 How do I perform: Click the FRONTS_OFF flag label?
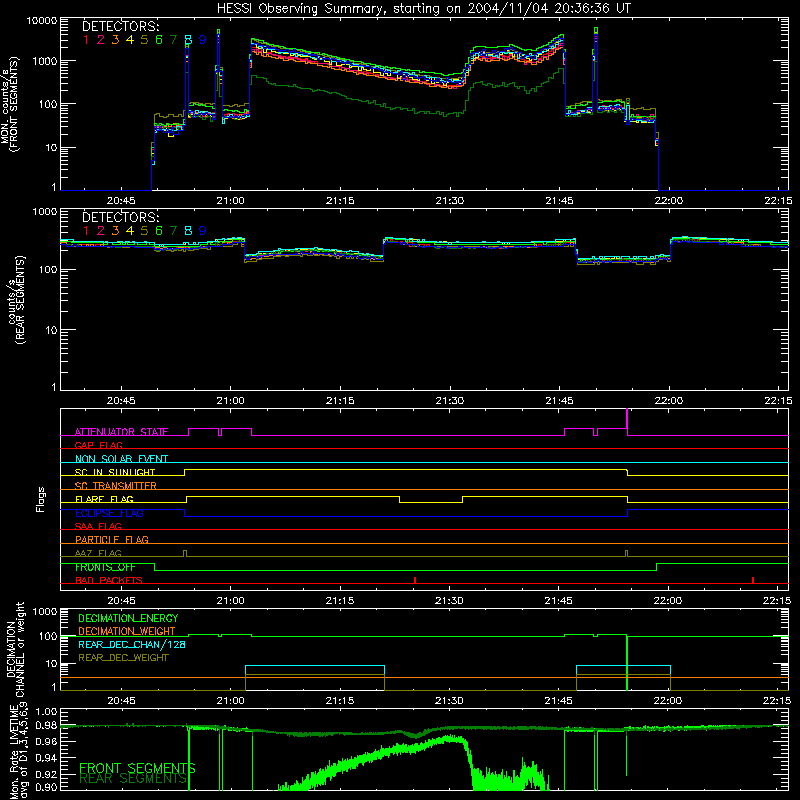[105, 567]
